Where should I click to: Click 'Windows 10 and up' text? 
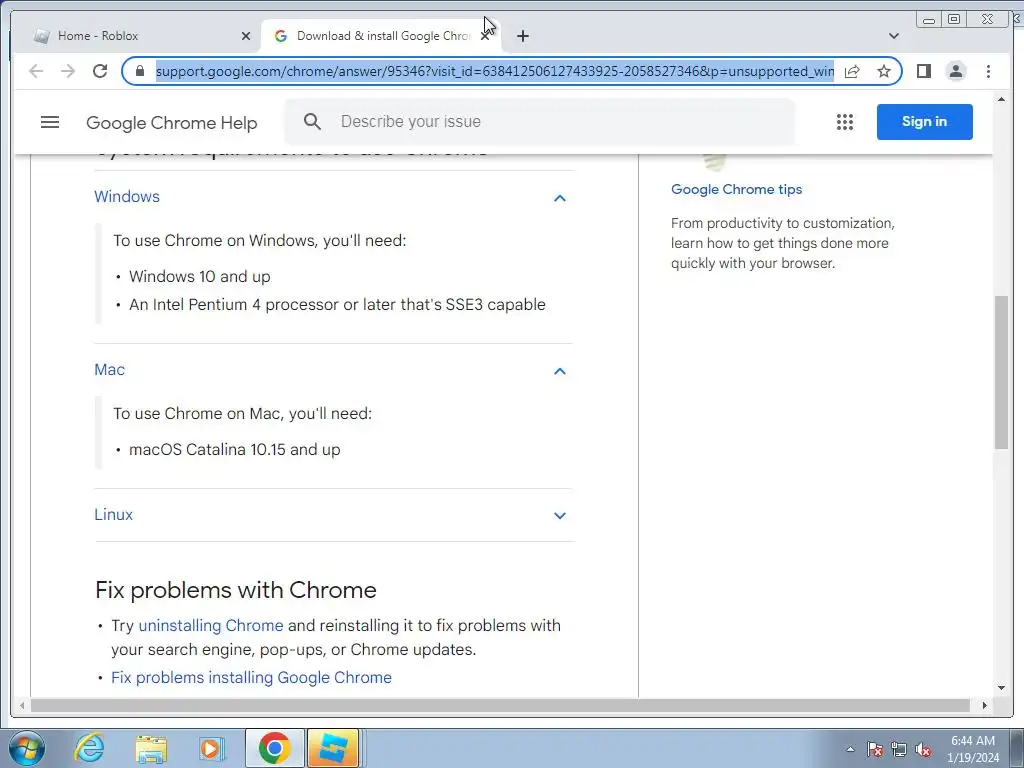point(200,276)
